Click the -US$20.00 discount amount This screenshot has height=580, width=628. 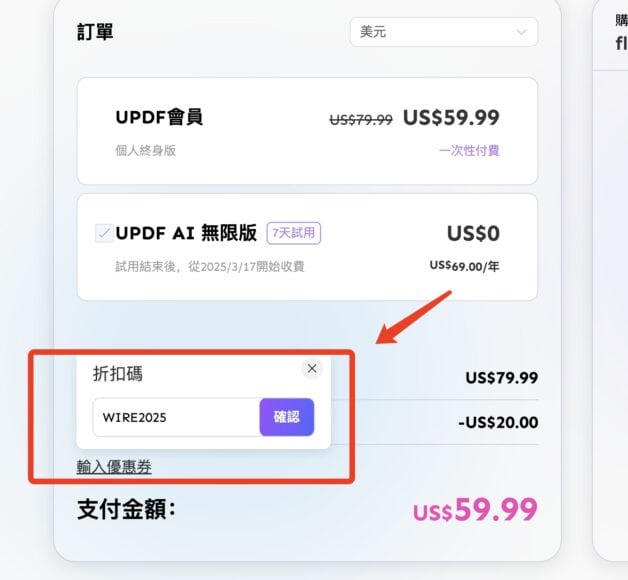(x=498, y=423)
